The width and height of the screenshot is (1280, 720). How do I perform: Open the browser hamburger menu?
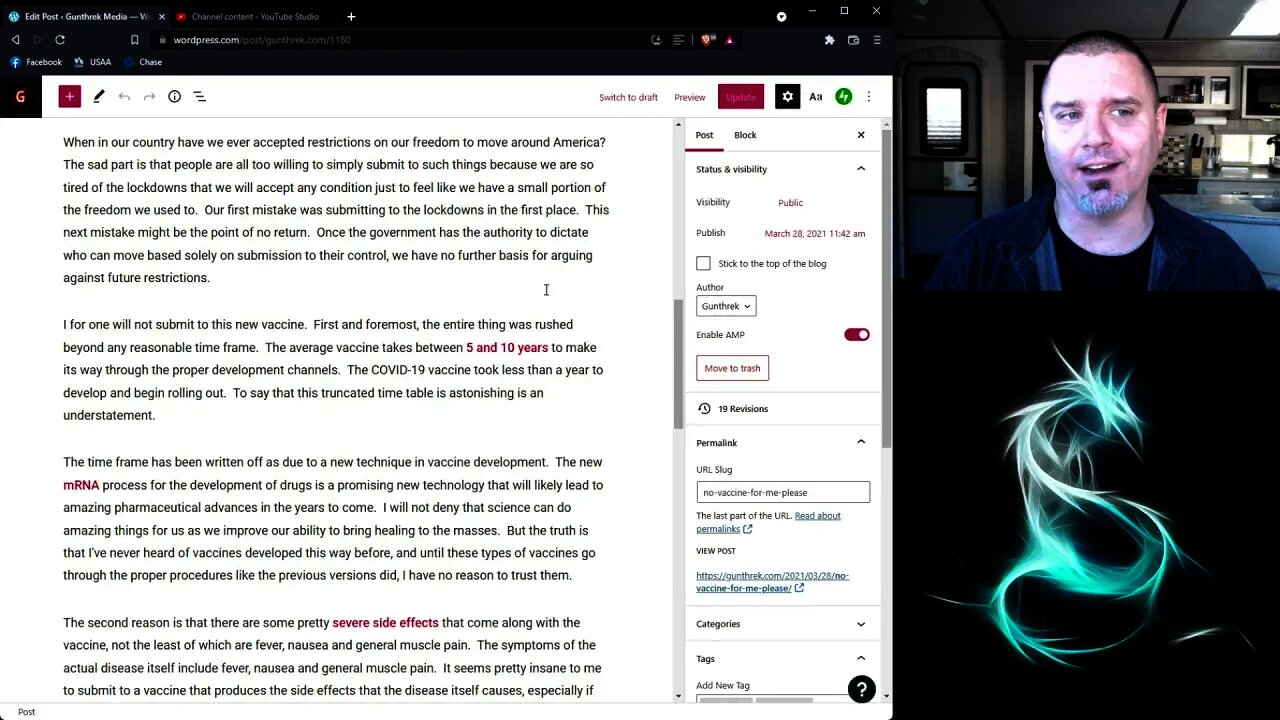click(x=877, y=40)
